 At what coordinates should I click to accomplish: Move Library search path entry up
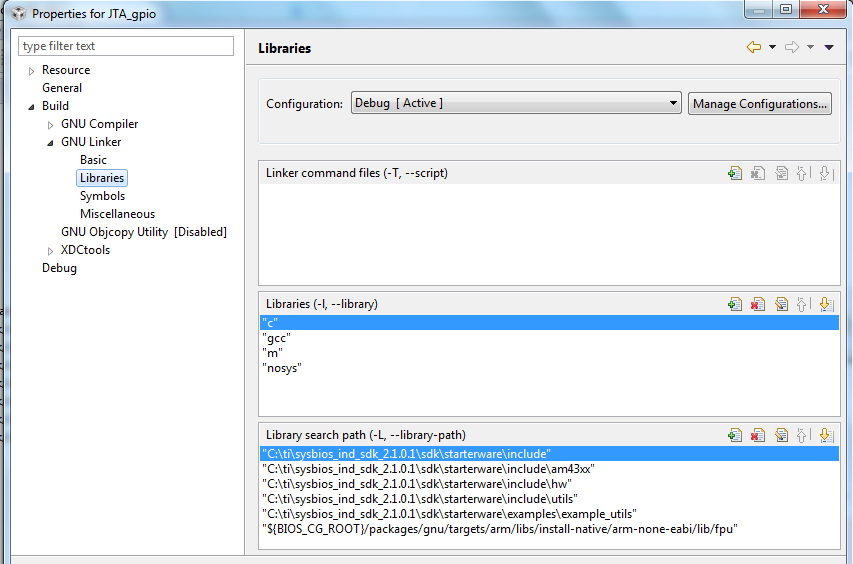click(802, 435)
